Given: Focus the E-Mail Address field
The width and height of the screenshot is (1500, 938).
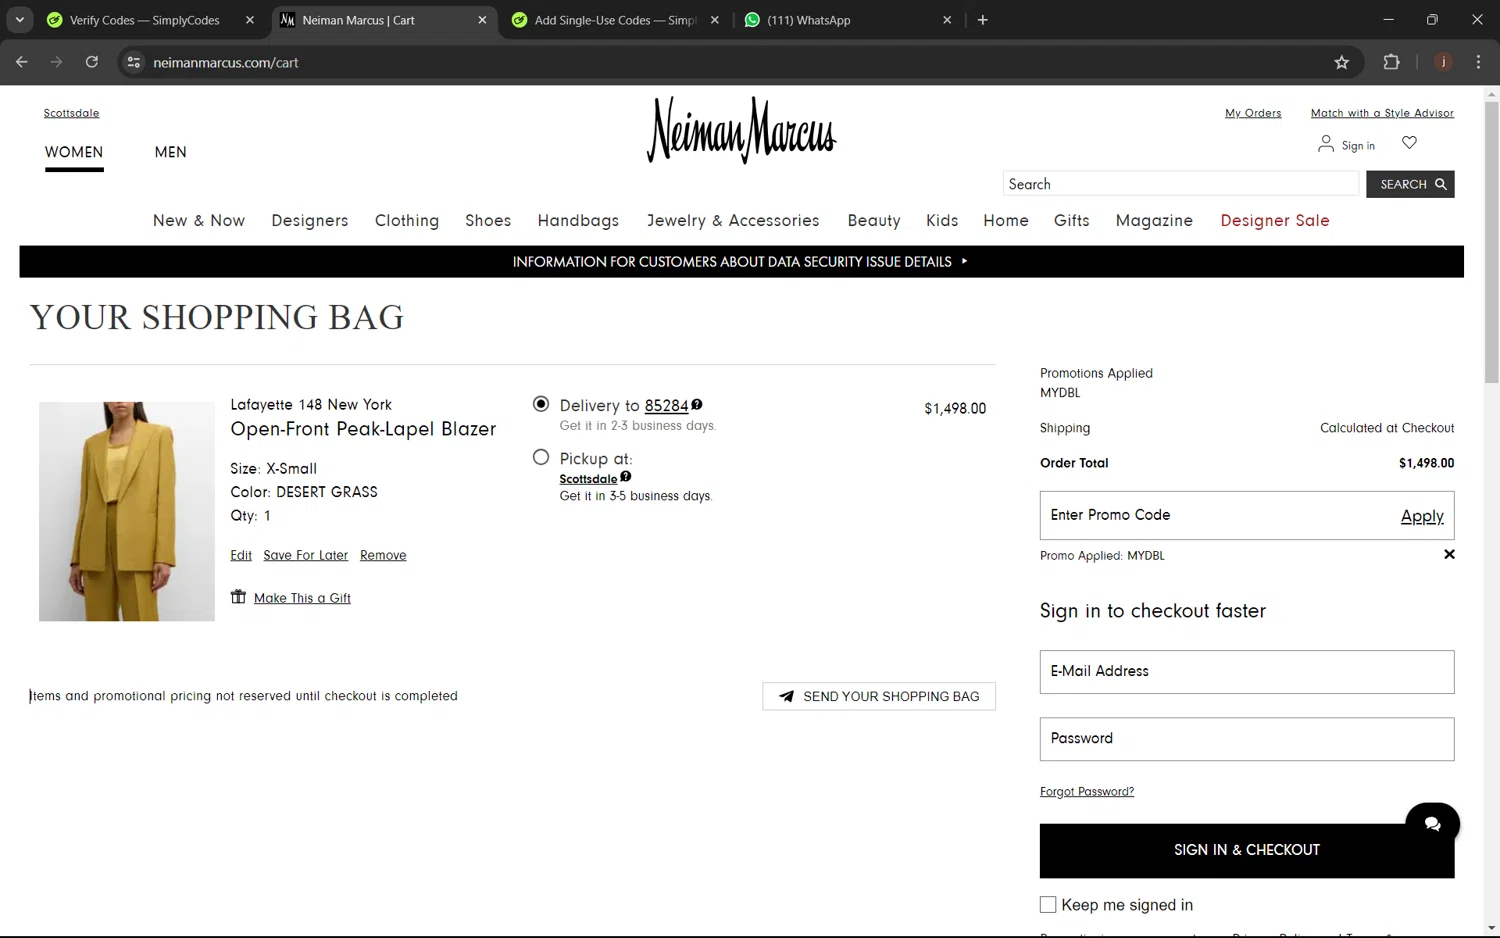Looking at the screenshot, I should click(1247, 672).
